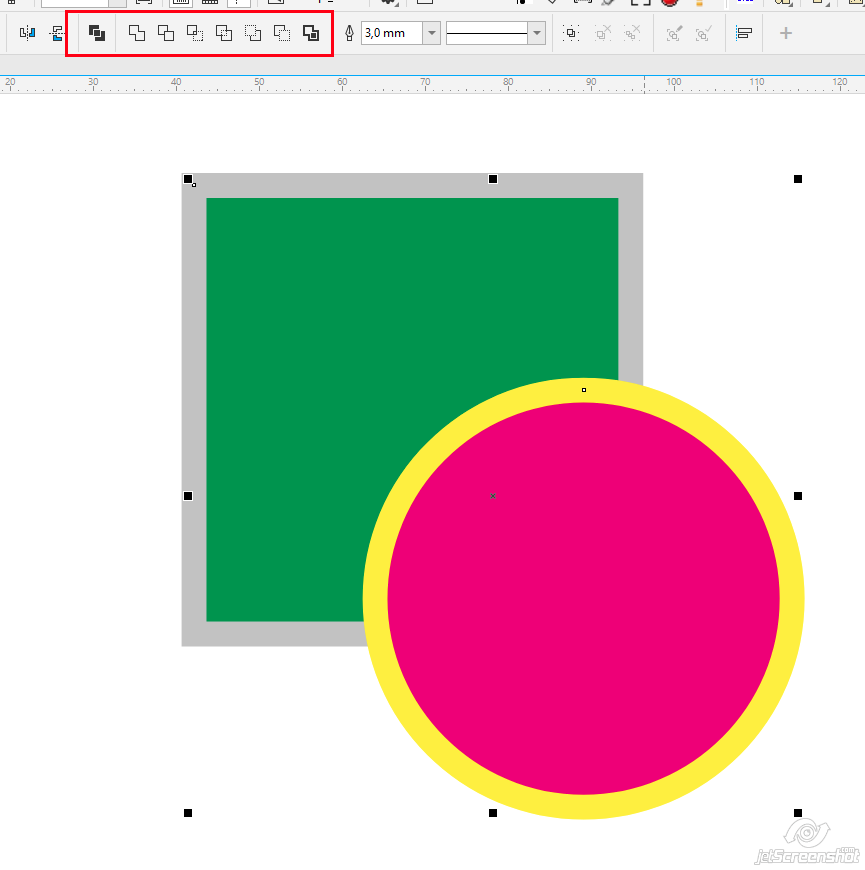Combine the selected objects
865x870 pixels.
click(97, 33)
